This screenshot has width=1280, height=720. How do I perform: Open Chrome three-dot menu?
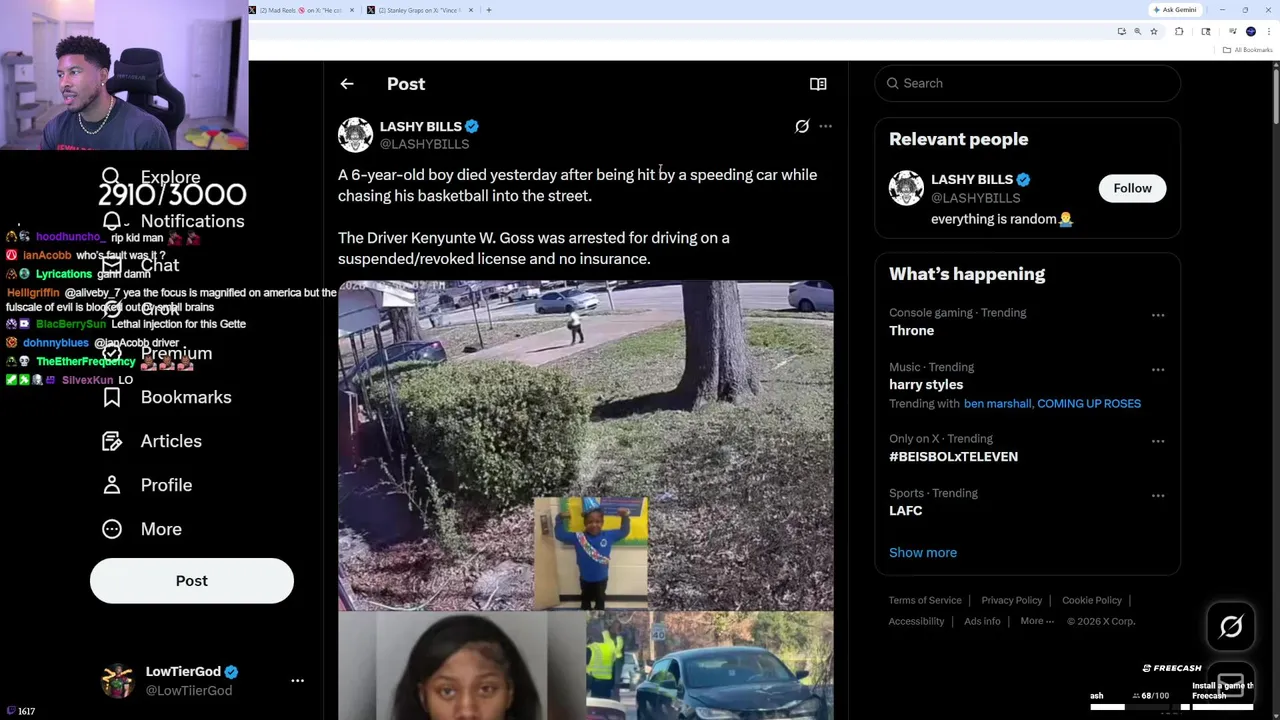(x=1267, y=32)
